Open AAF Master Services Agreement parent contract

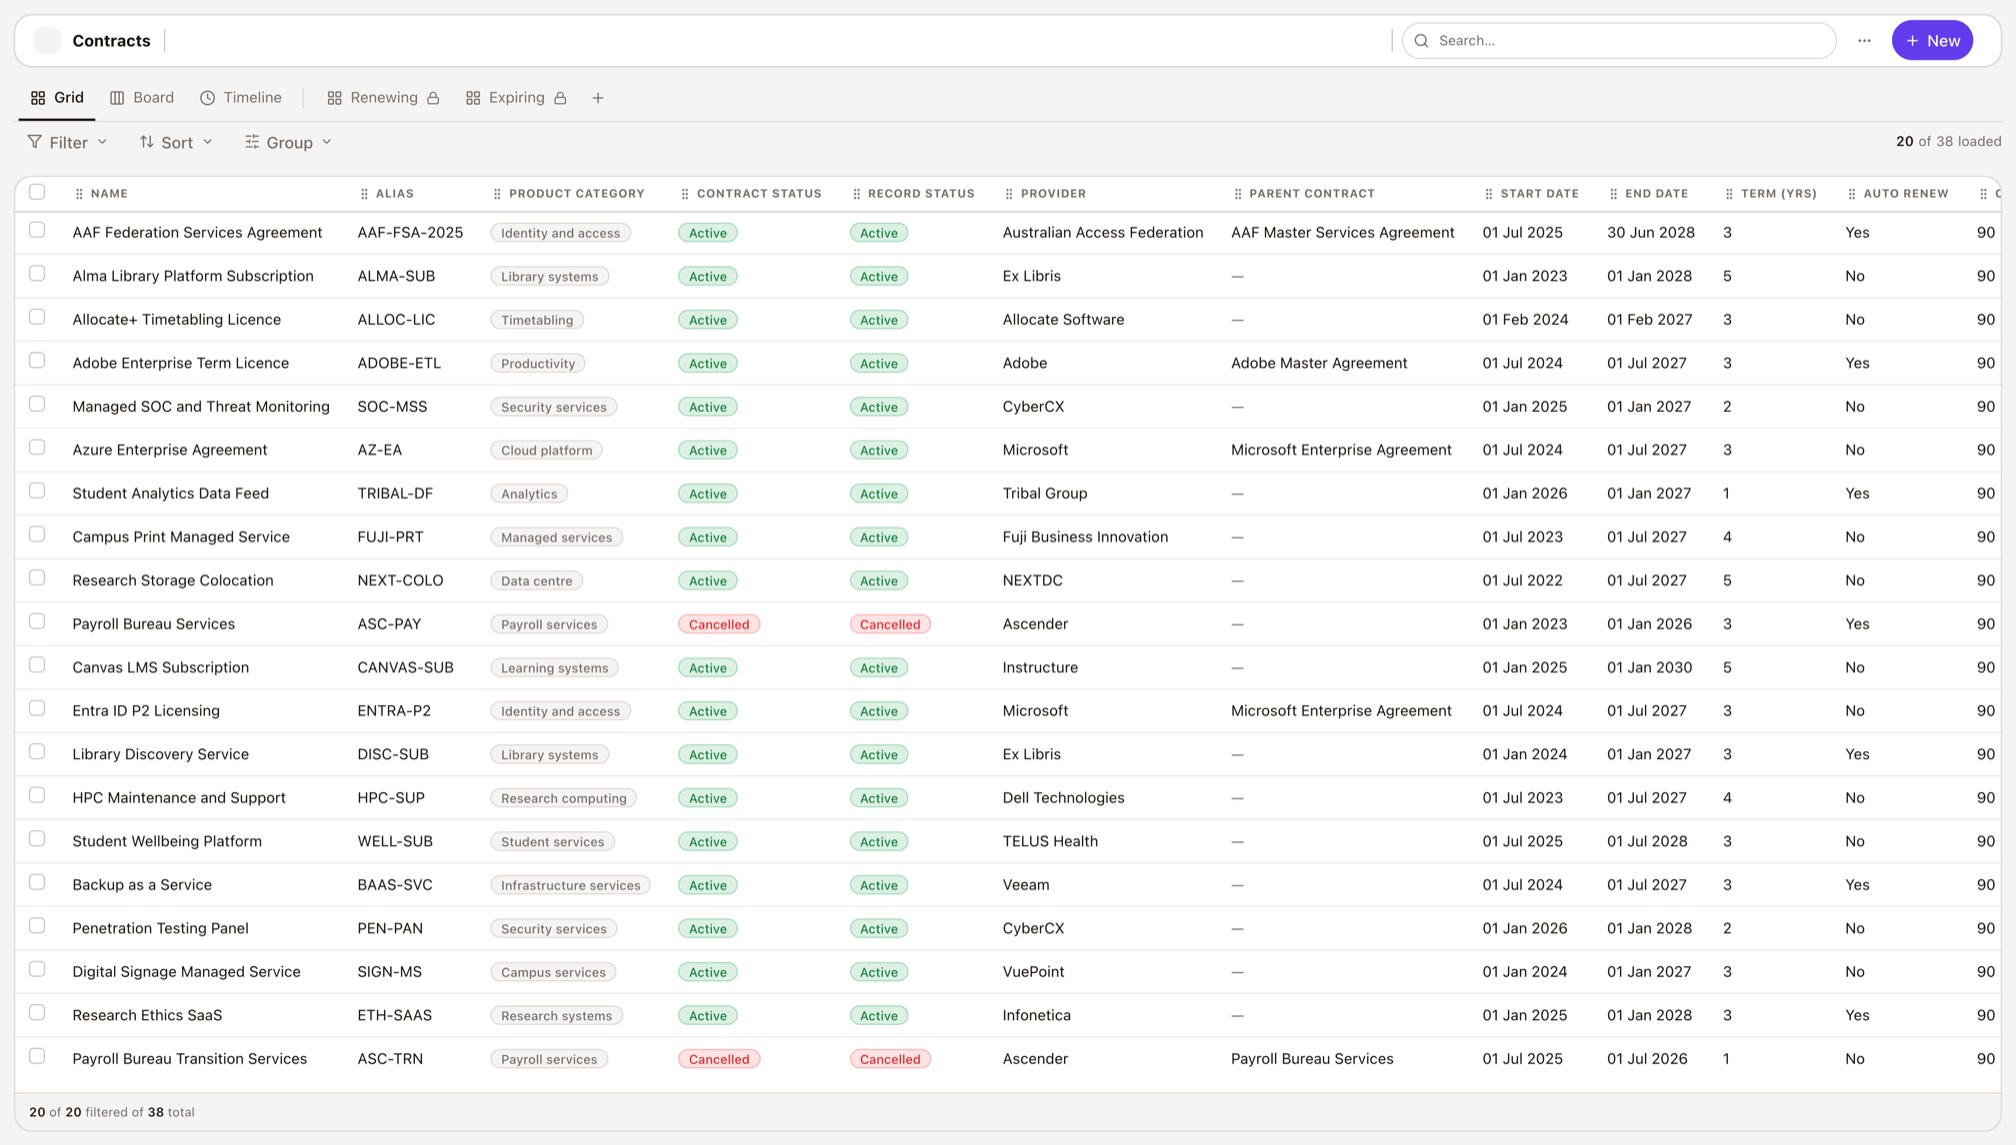click(x=1342, y=233)
